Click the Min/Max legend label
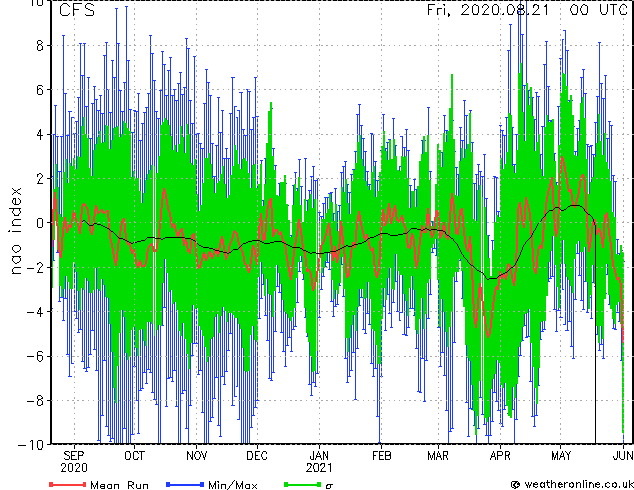This screenshot has height=490, width=634. 232,485
